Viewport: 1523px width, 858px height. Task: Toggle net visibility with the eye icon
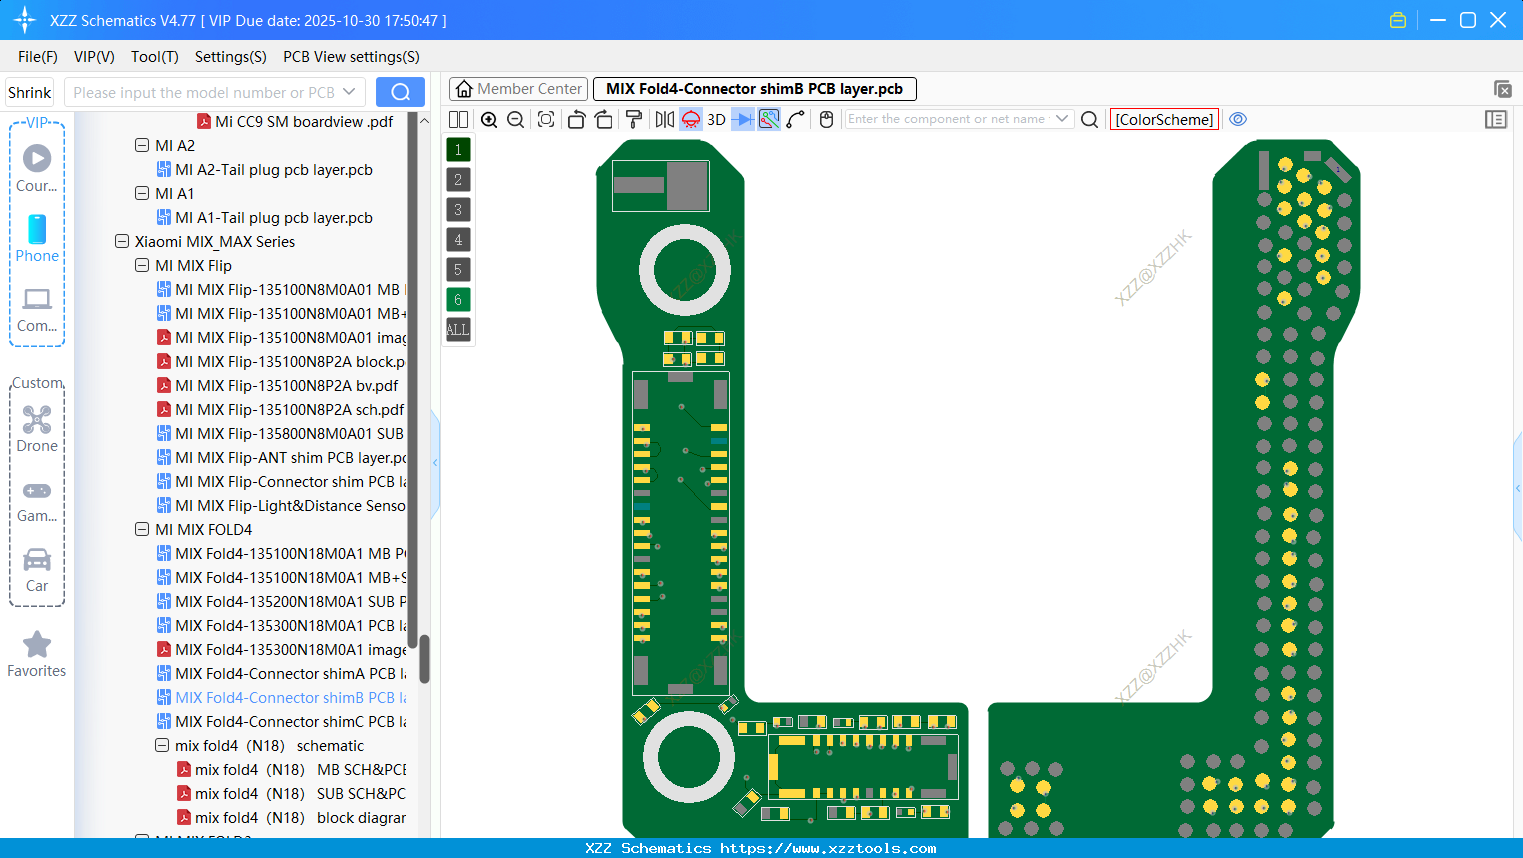(1238, 119)
